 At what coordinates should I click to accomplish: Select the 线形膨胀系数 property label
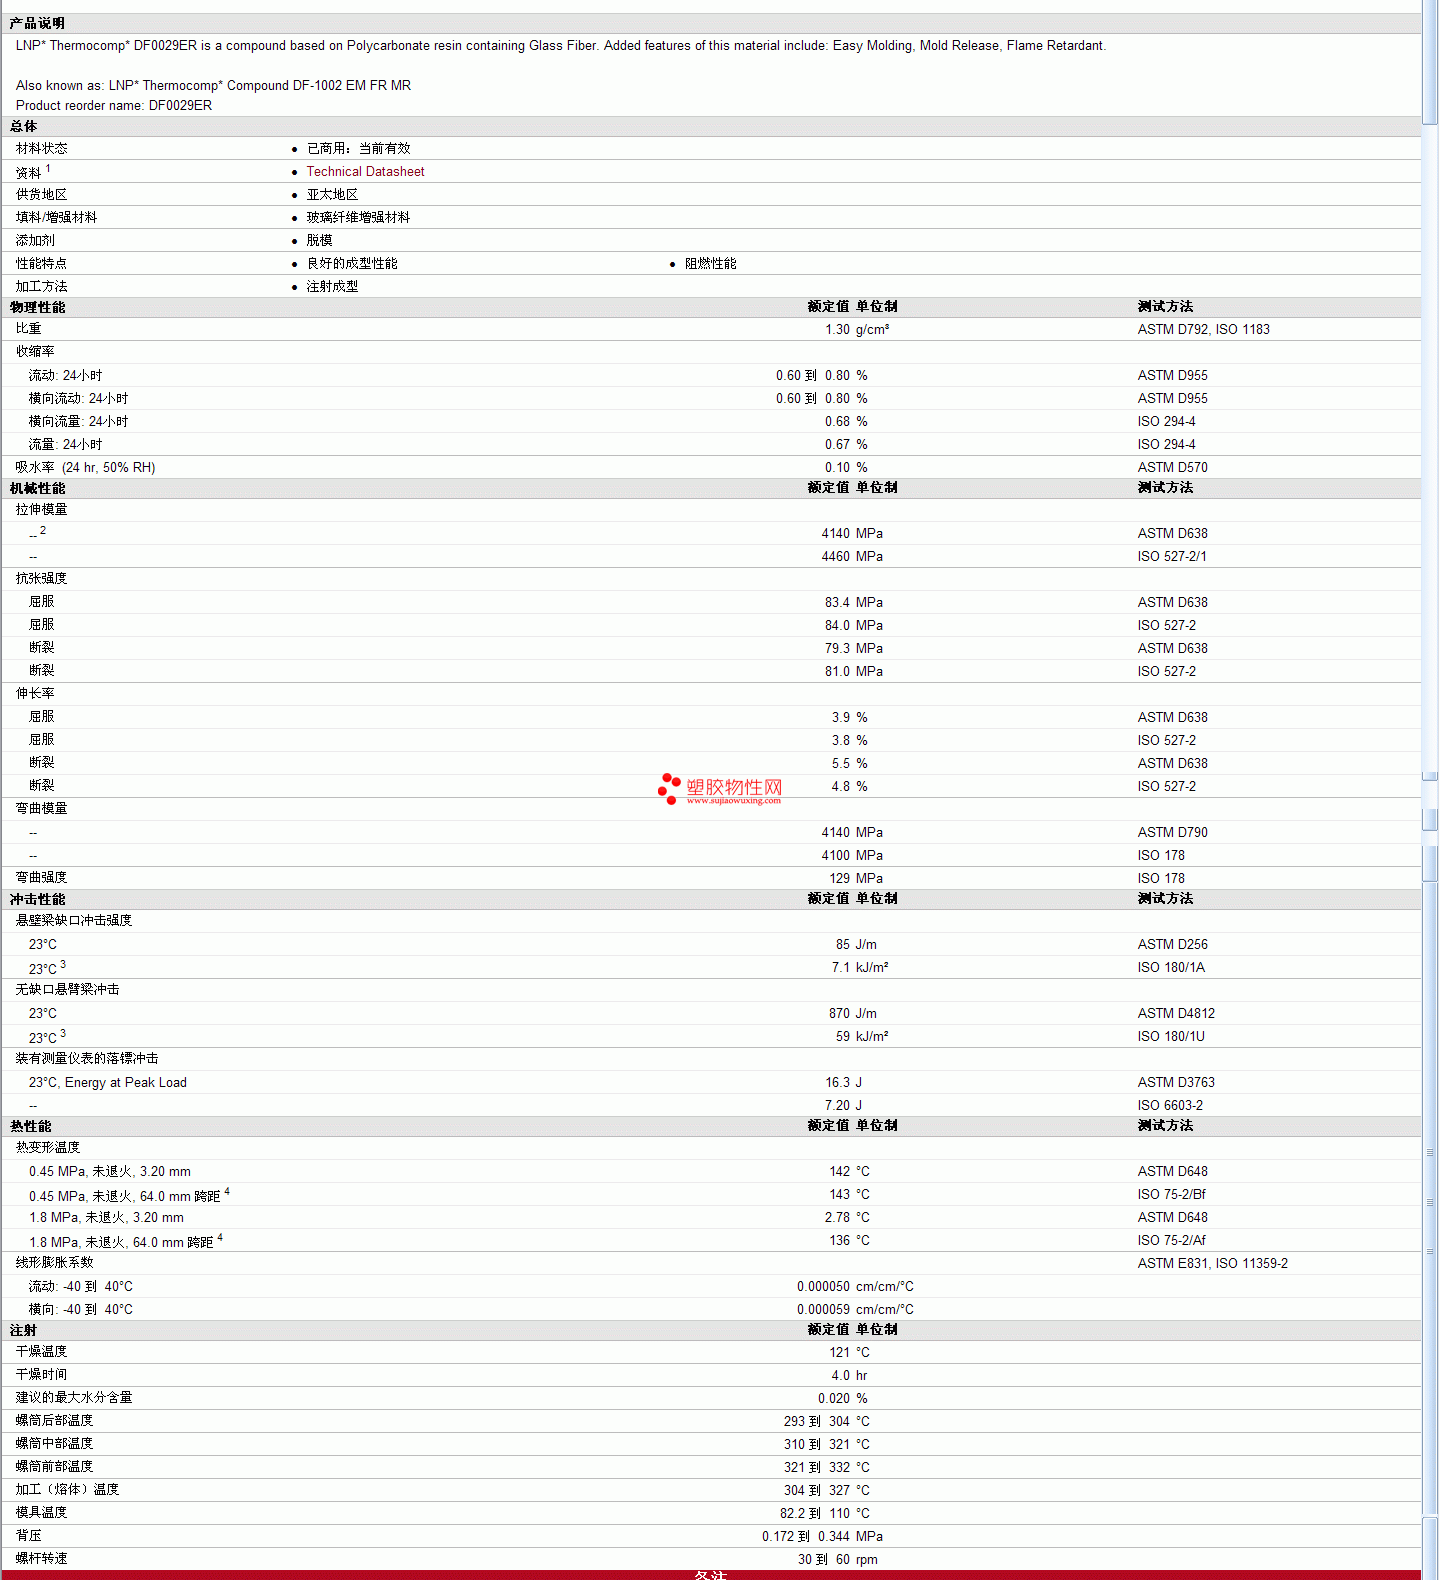pyautogui.click(x=54, y=1262)
